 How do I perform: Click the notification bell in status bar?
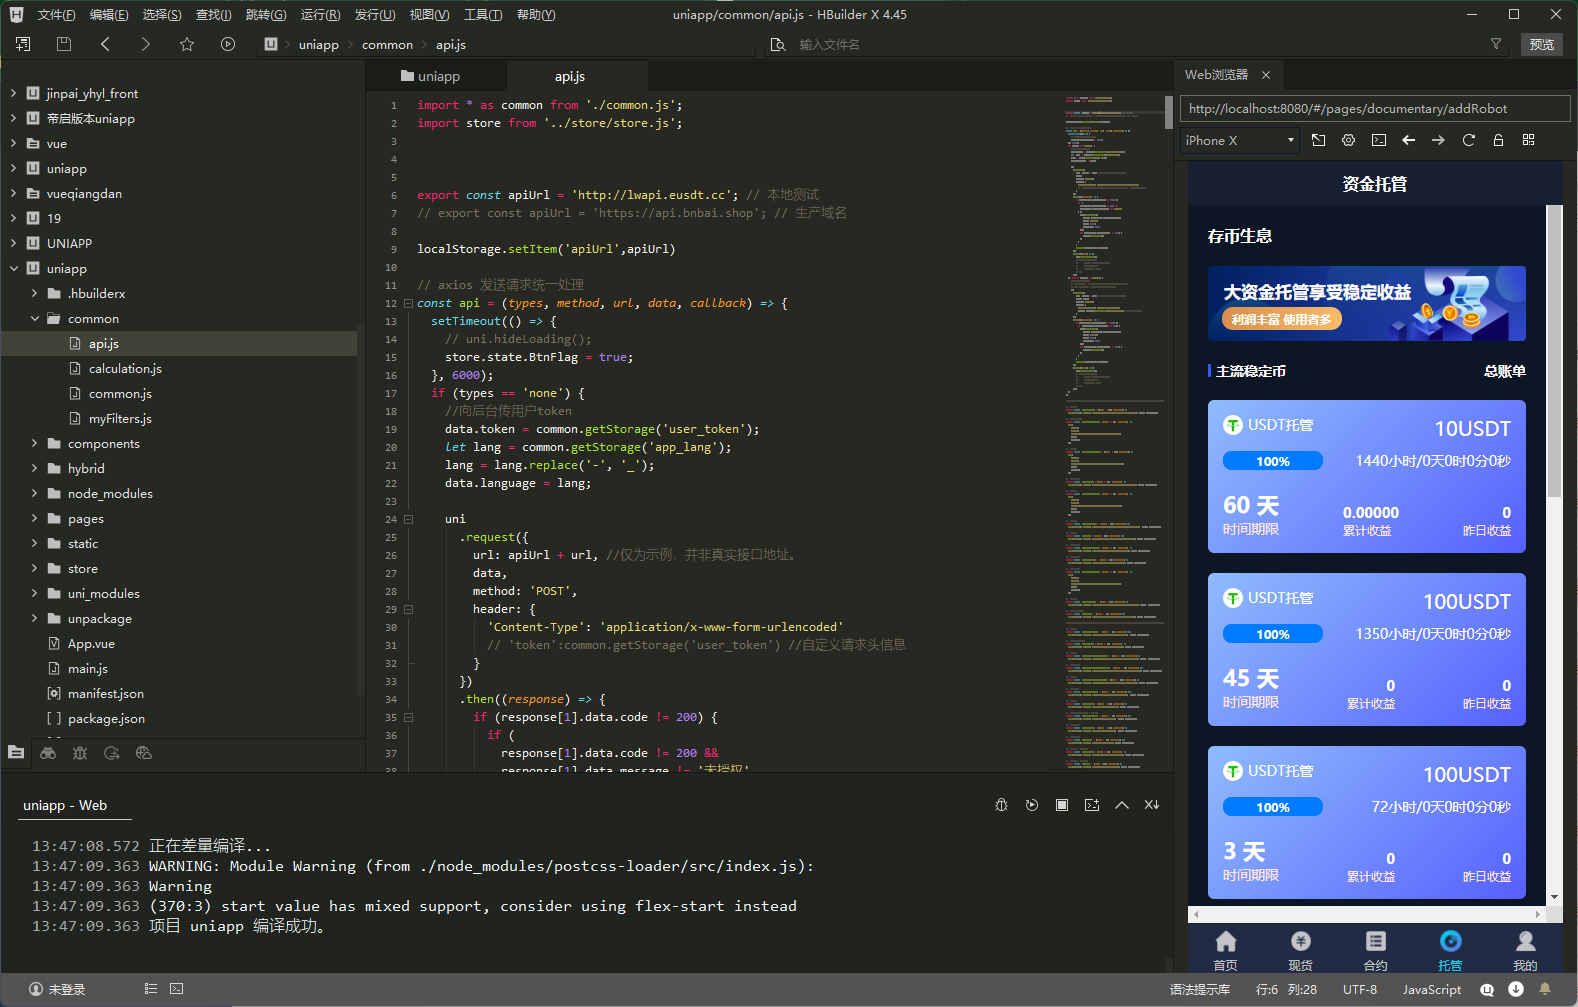(1545, 989)
